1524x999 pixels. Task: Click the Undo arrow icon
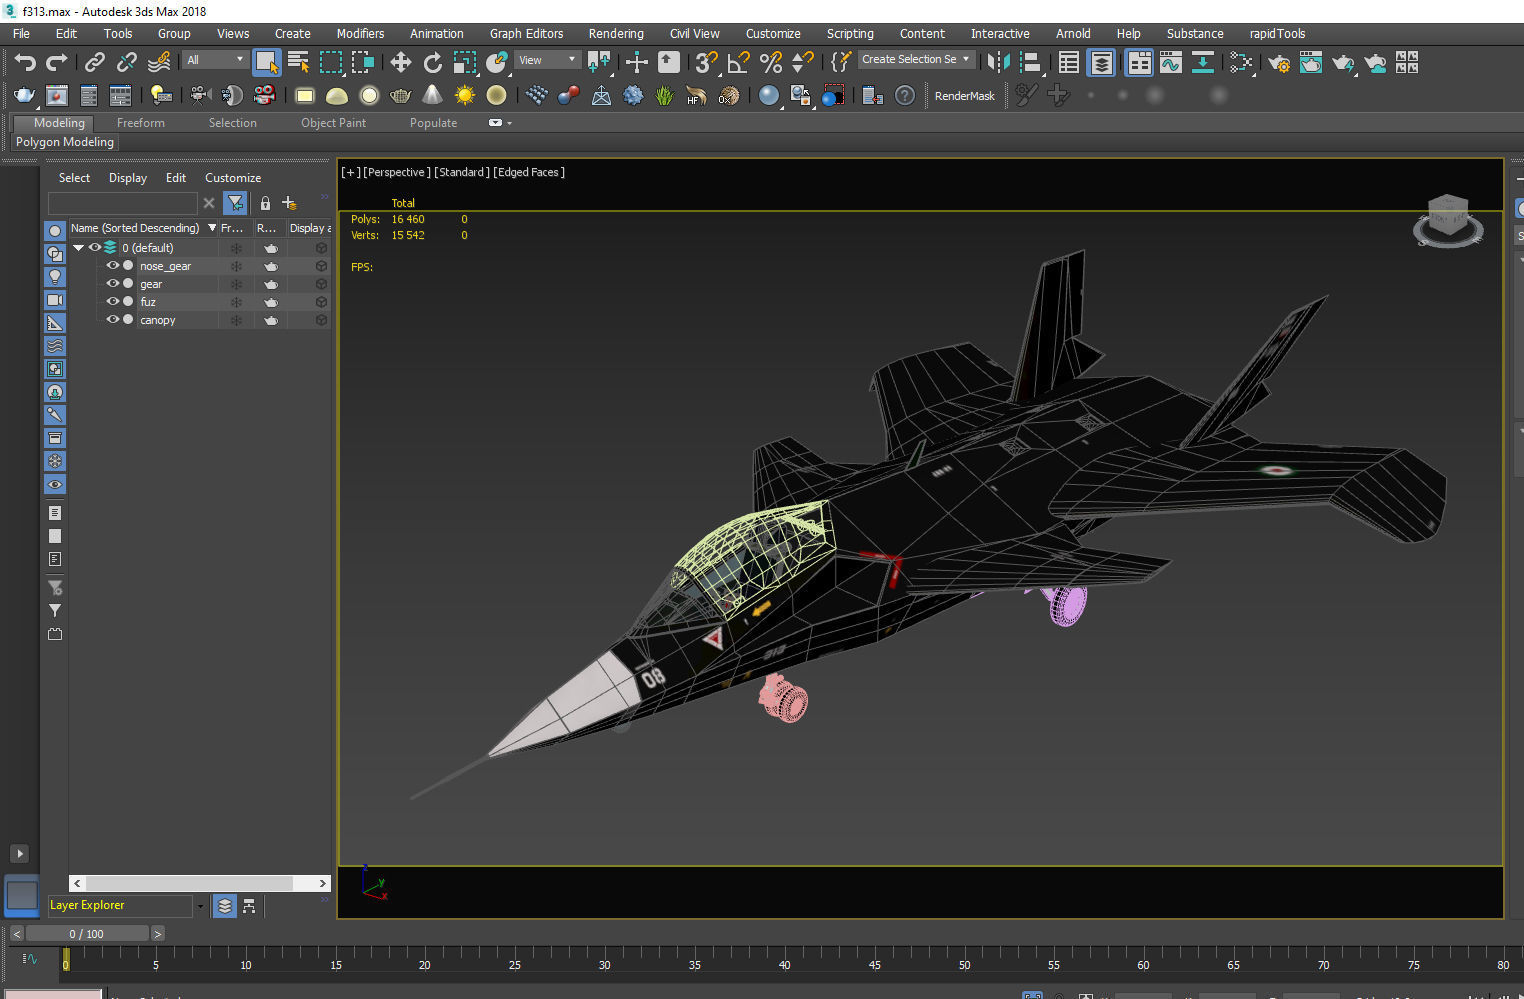pyautogui.click(x=25, y=62)
